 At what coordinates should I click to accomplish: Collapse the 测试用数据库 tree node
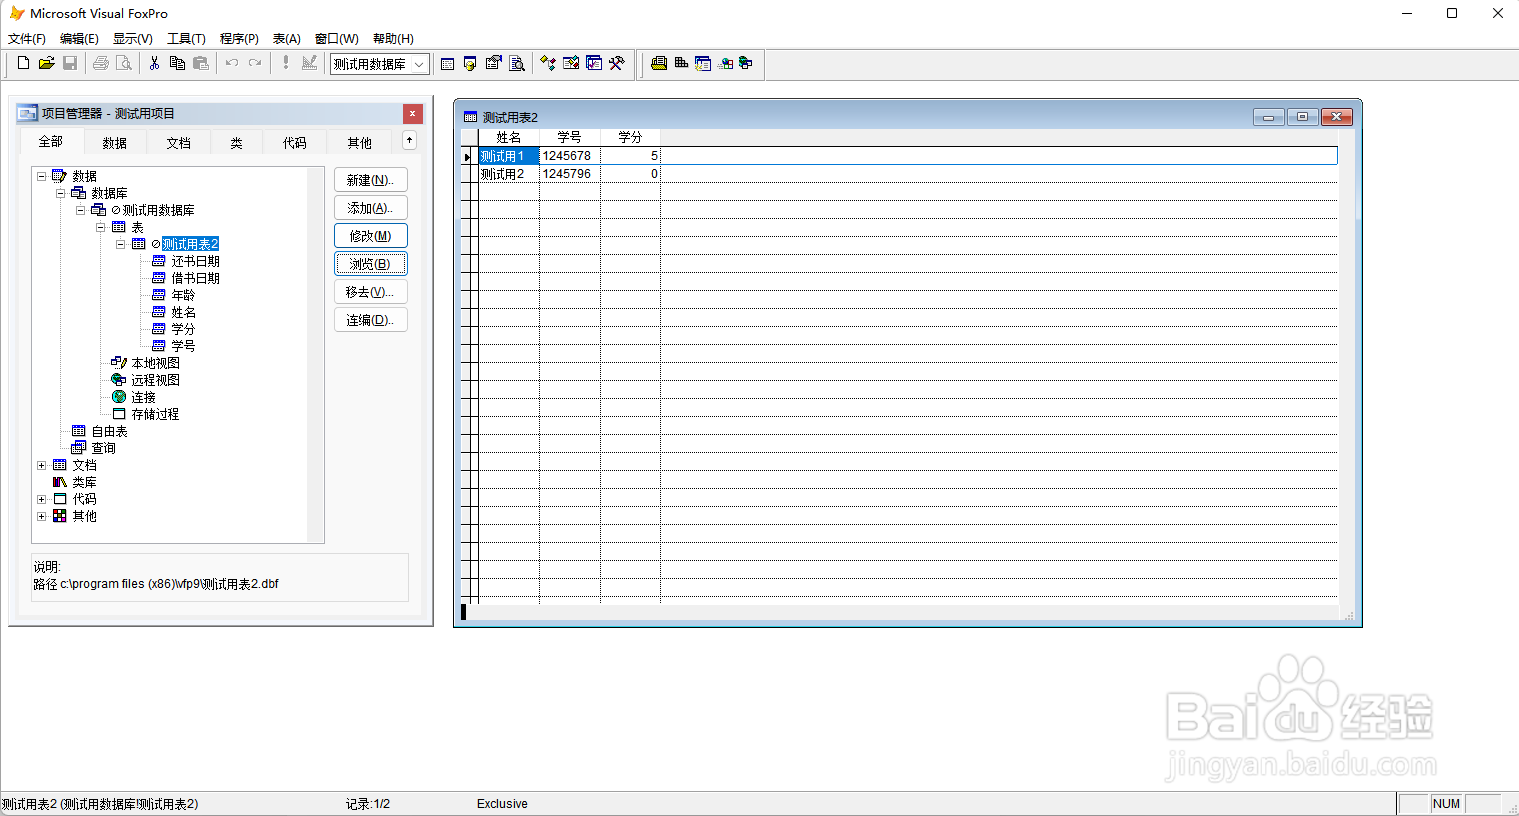pos(81,210)
